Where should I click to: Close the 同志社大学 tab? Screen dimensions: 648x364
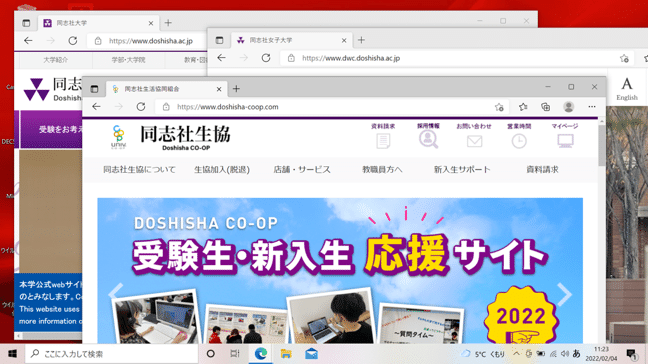(x=151, y=23)
